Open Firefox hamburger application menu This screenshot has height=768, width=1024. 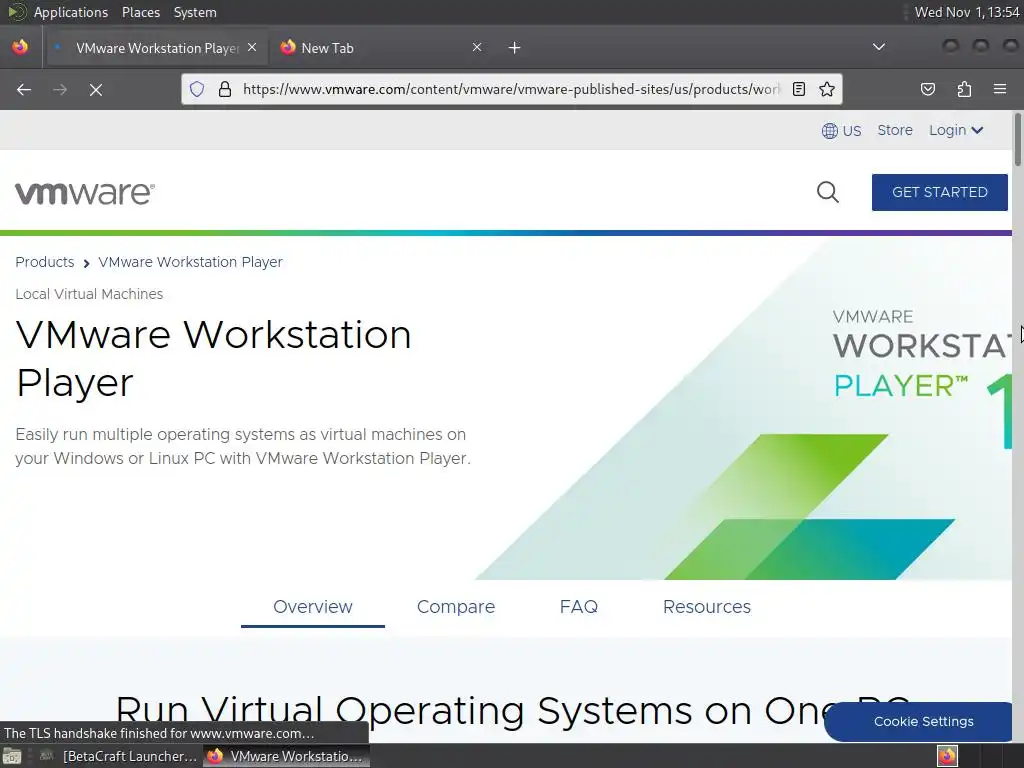pyautogui.click(x=1000, y=89)
